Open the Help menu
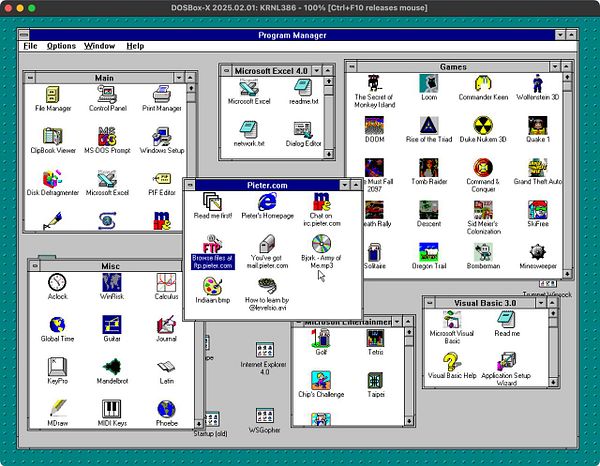 point(135,46)
